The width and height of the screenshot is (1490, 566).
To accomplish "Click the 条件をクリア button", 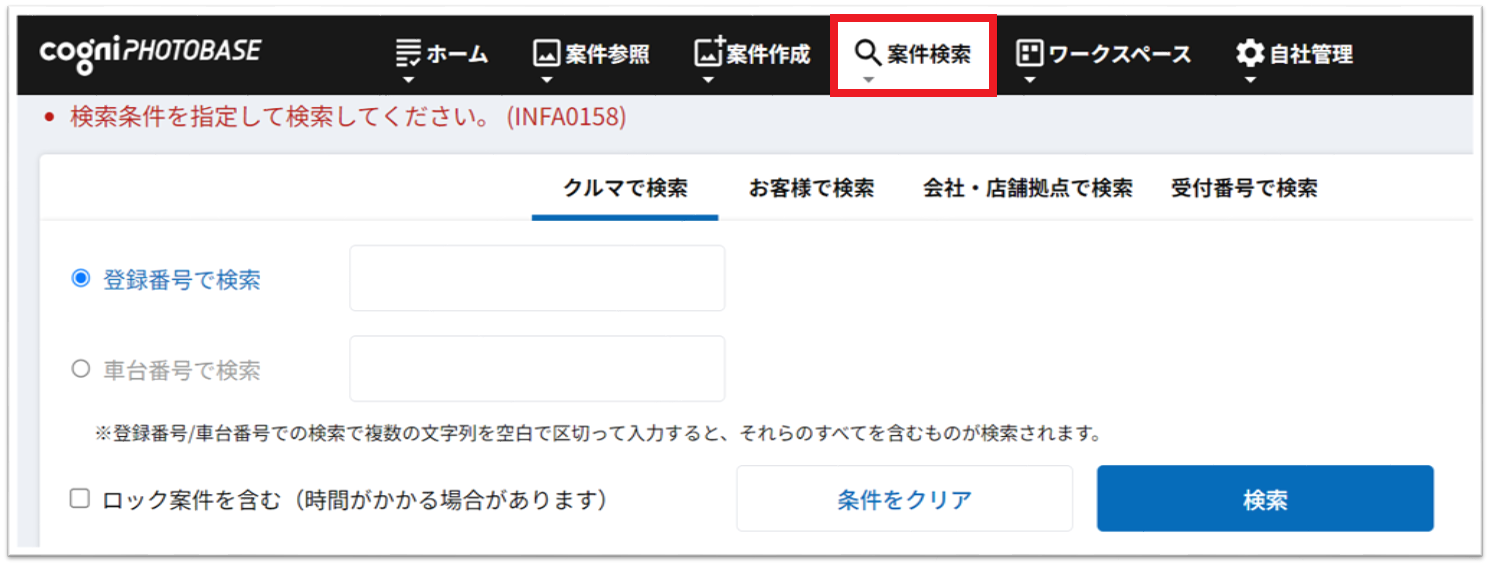I will (x=904, y=499).
